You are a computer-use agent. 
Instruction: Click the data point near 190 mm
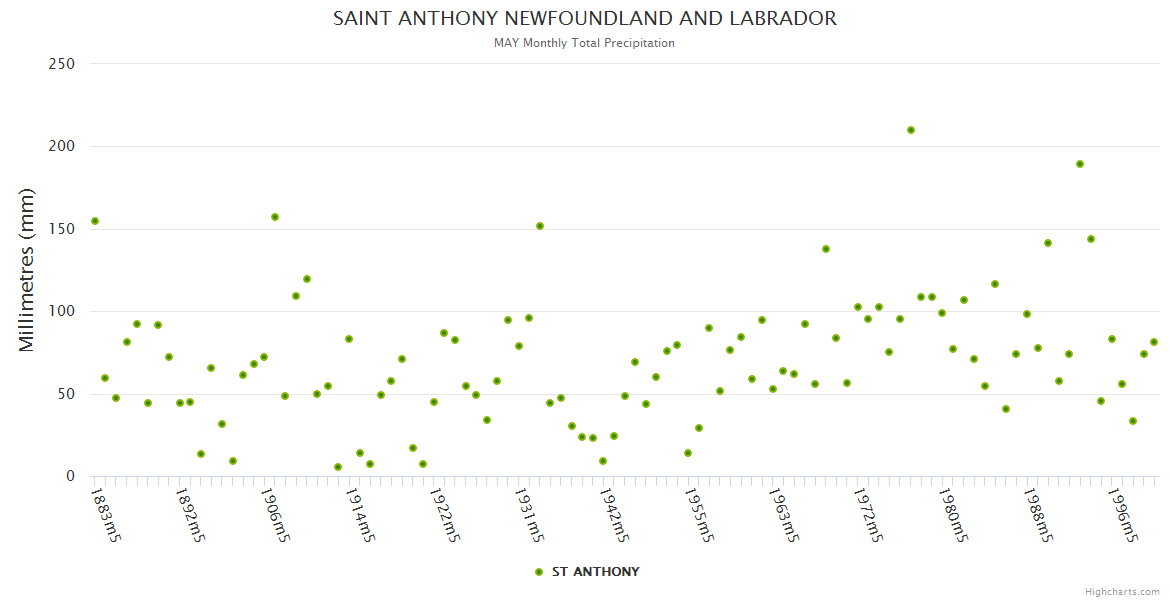[1080, 164]
